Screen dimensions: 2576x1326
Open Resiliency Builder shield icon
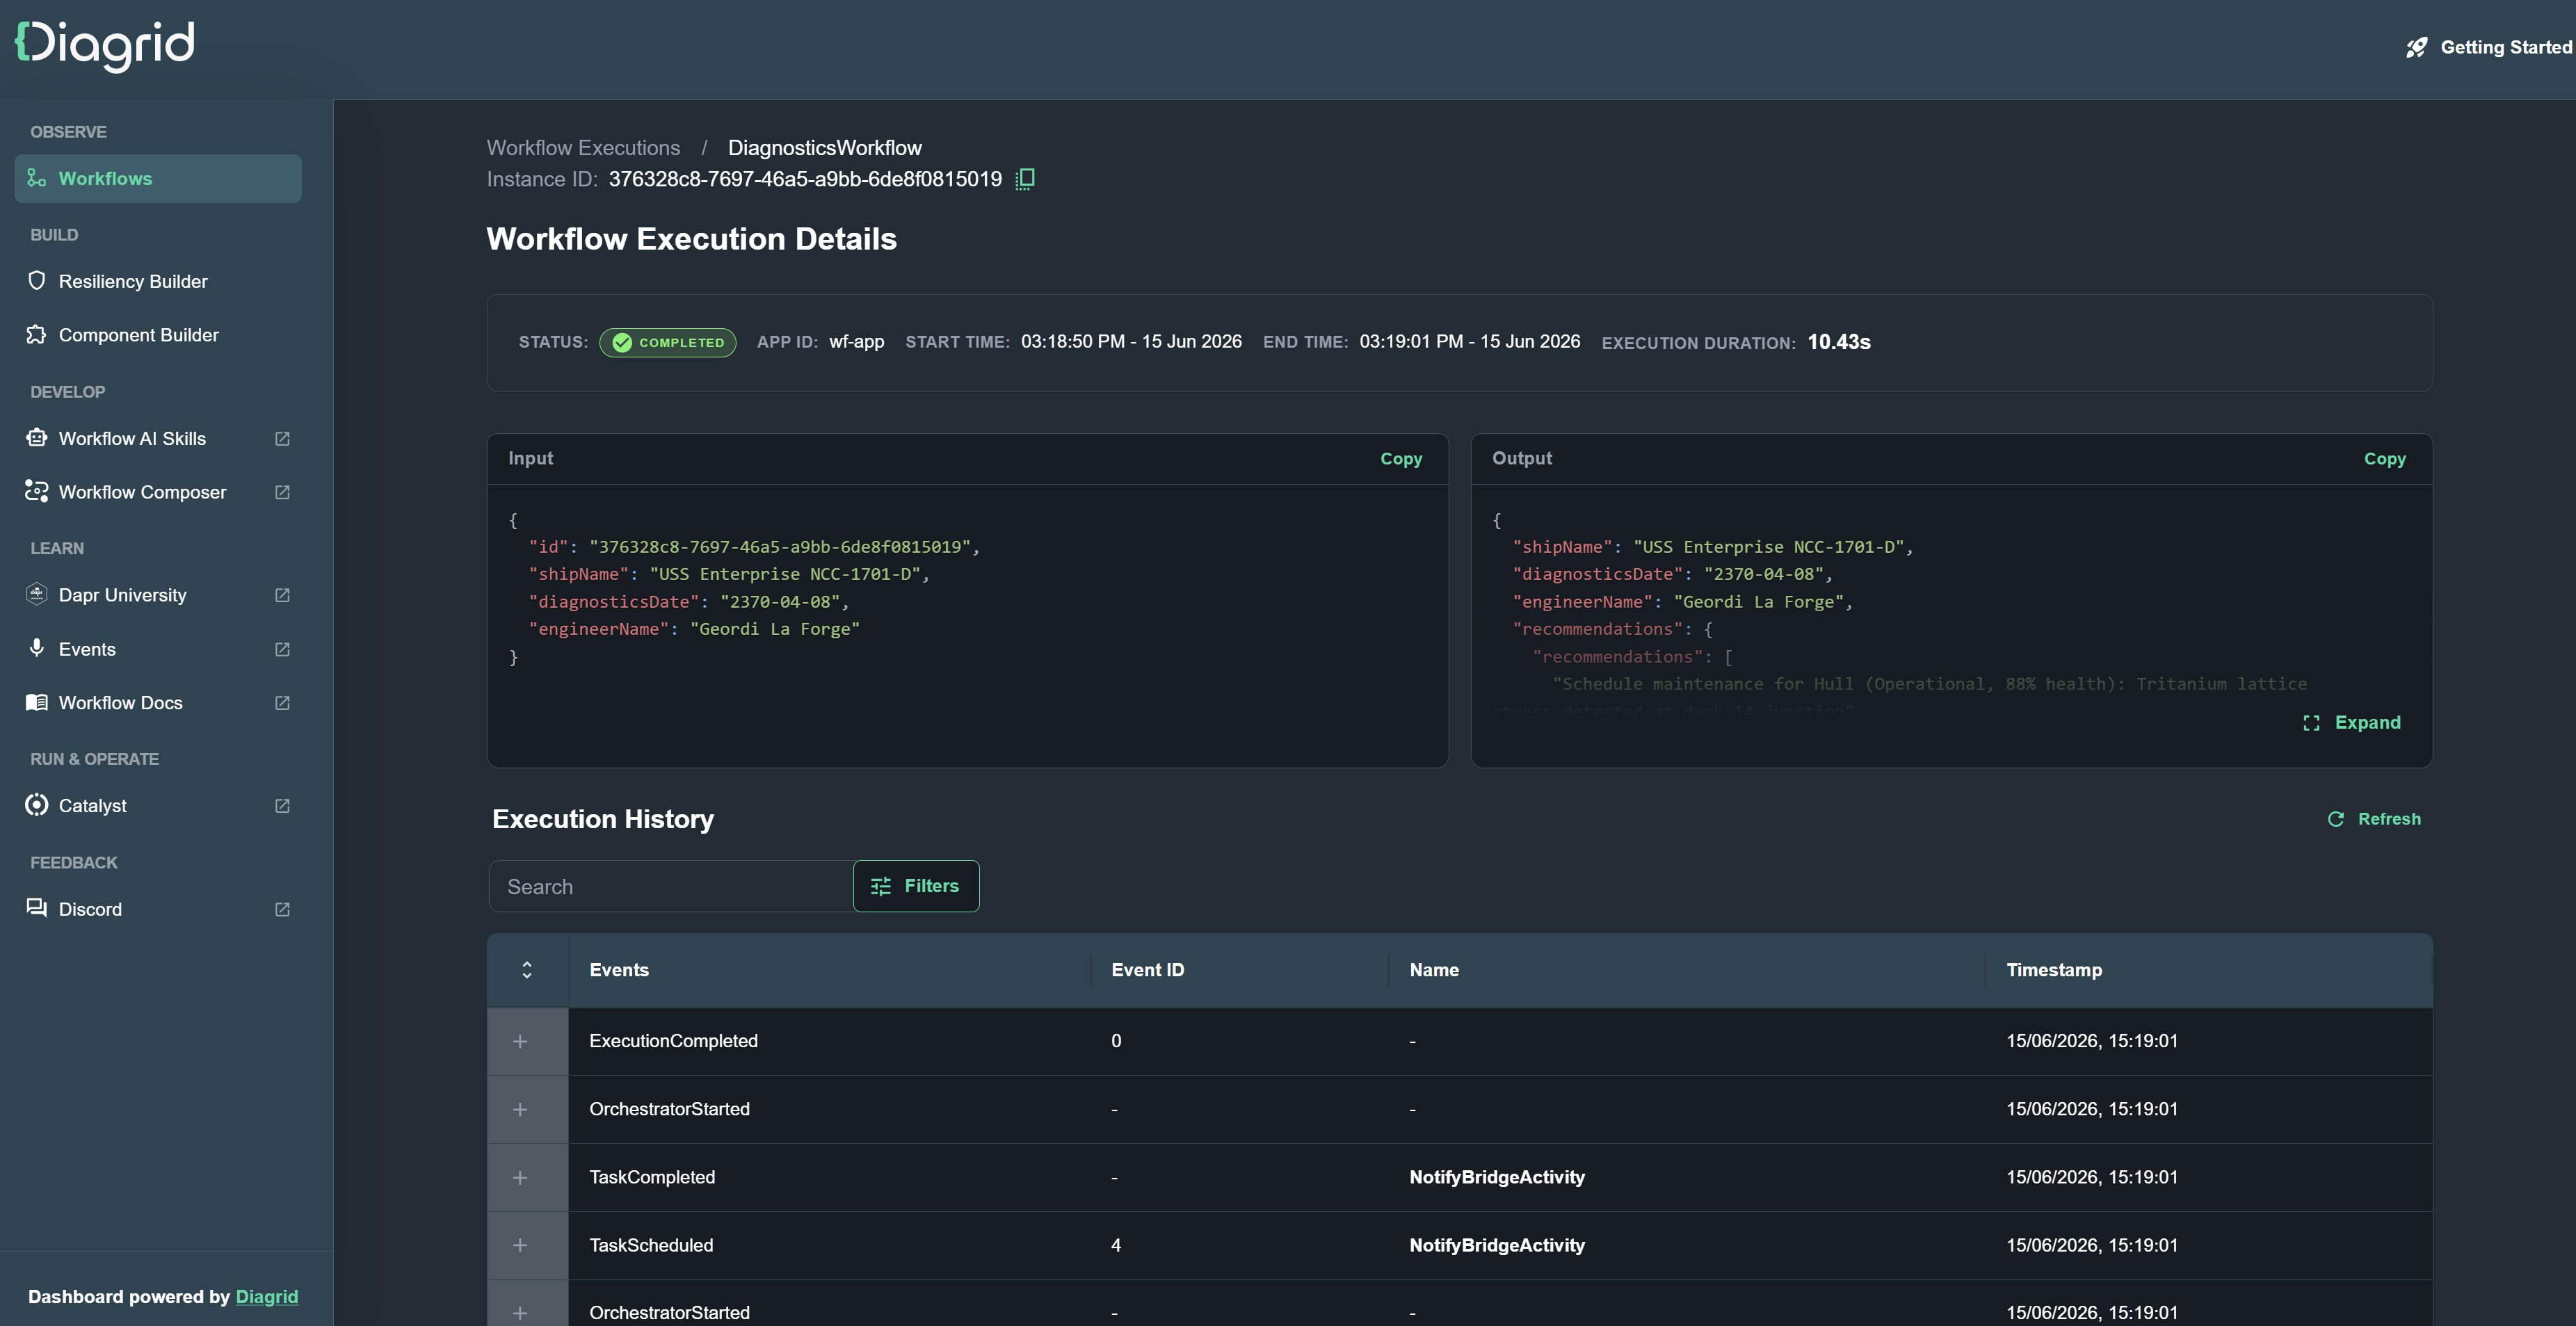click(37, 281)
